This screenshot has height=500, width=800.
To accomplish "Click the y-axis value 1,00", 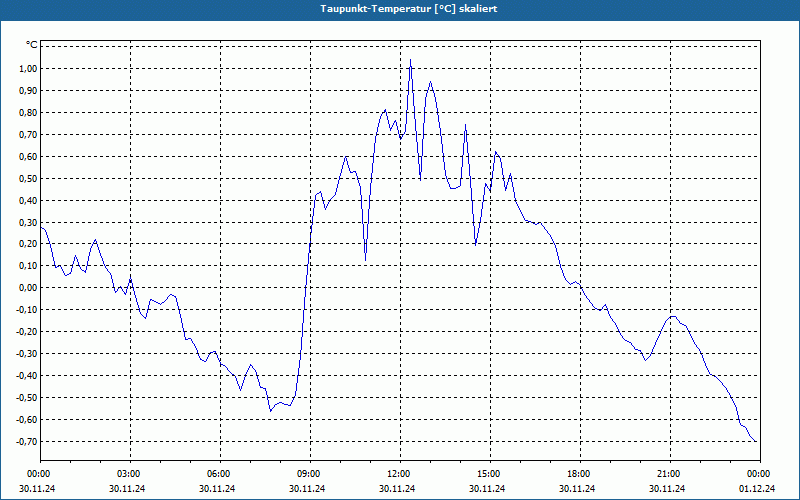I will [x=28, y=68].
